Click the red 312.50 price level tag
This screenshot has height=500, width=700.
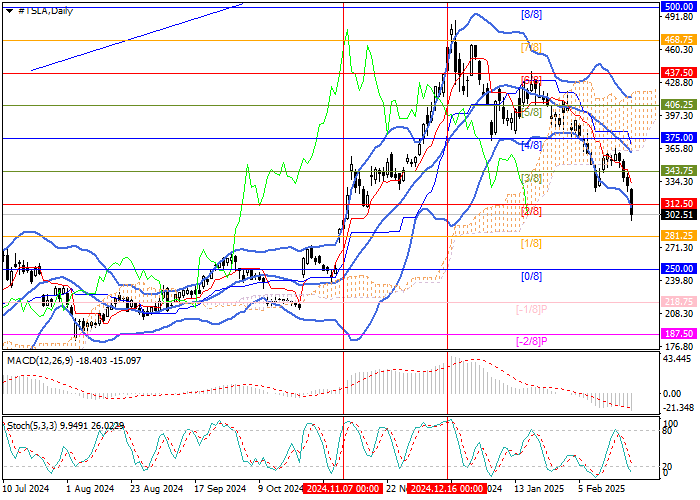679,204
